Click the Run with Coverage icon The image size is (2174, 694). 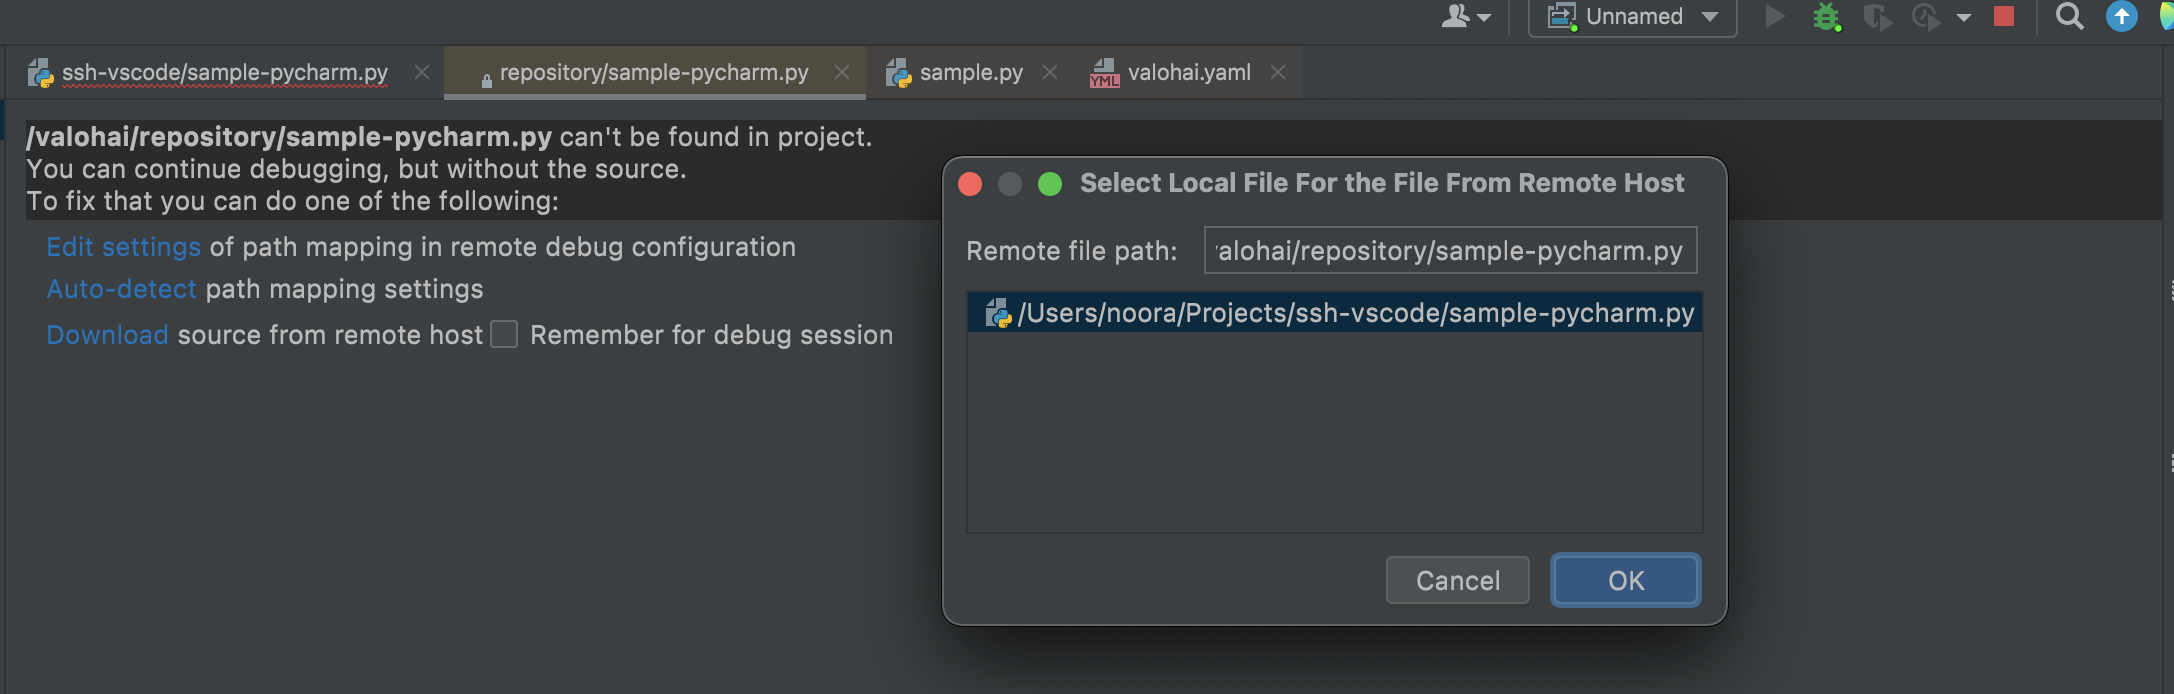pos(1877,17)
